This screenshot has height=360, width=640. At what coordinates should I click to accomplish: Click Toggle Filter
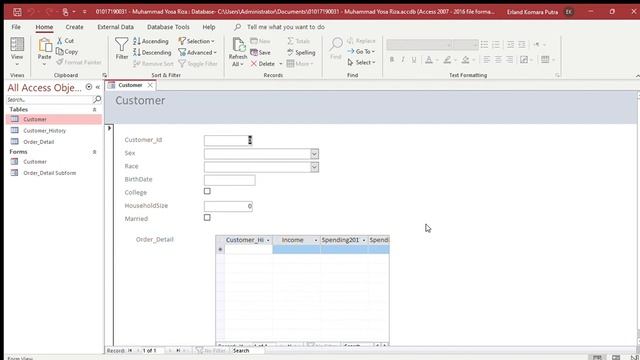click(x=198, y=64)
